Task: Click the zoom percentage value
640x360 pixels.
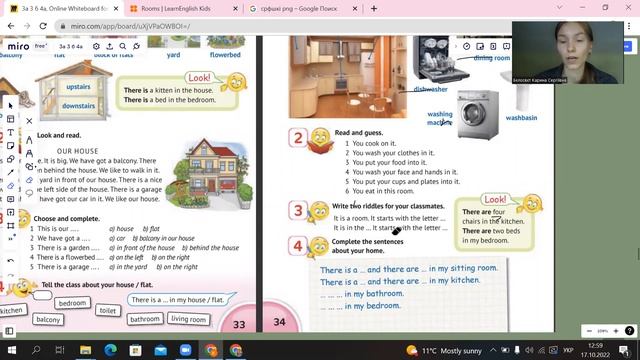Action: [602, 331]
